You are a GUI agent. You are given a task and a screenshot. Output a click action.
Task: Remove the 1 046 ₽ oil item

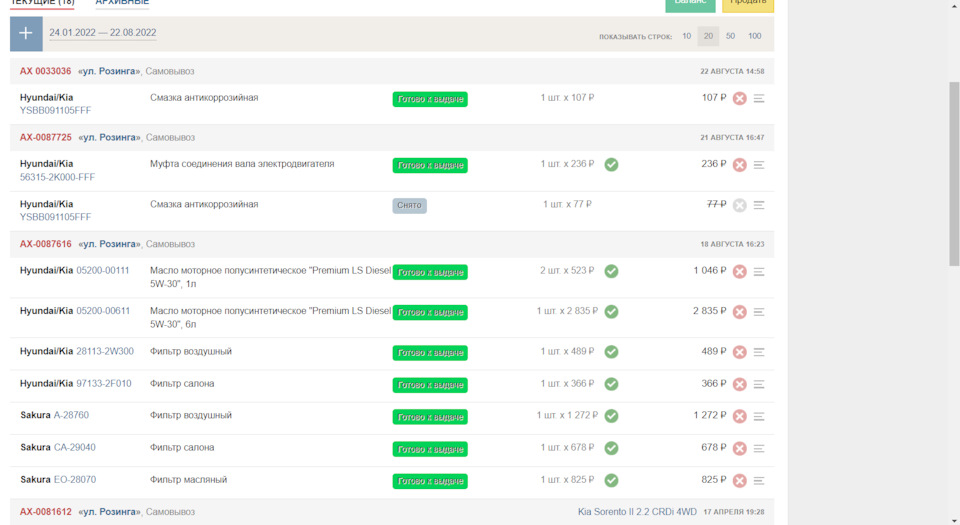pyautogui.click(x=740, y=271)
